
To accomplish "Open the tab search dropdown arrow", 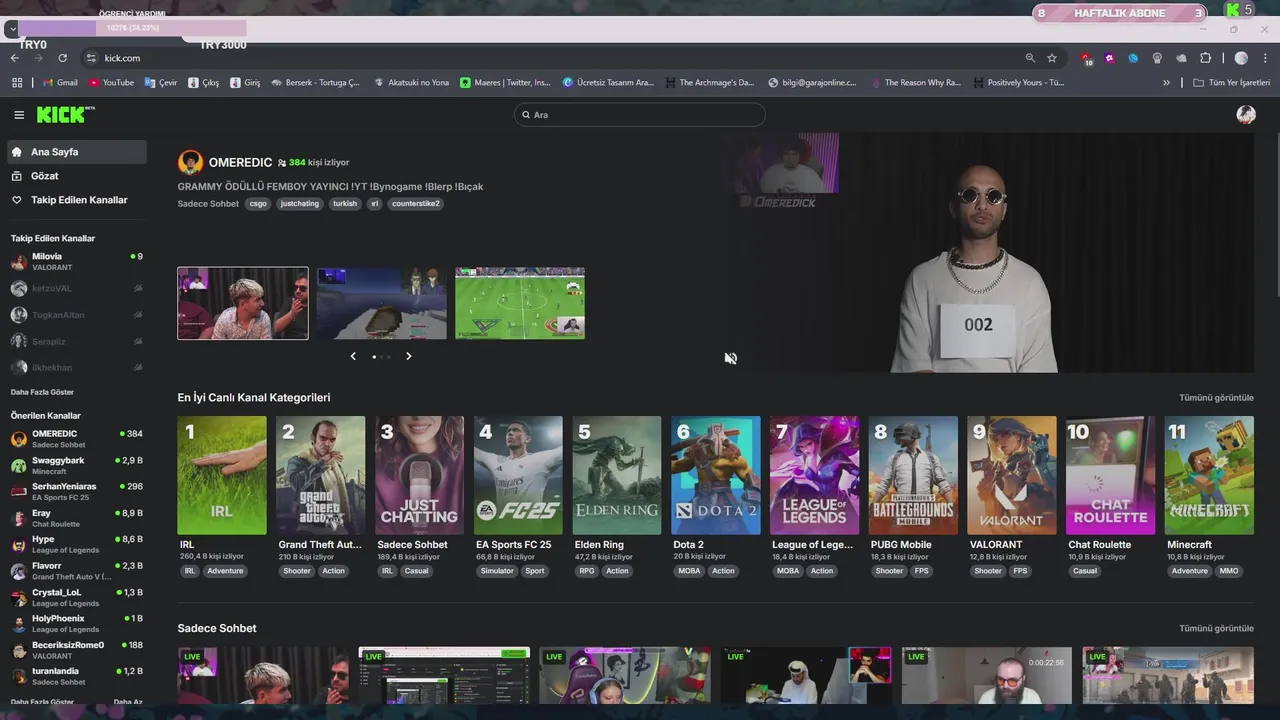I will 12,29.
